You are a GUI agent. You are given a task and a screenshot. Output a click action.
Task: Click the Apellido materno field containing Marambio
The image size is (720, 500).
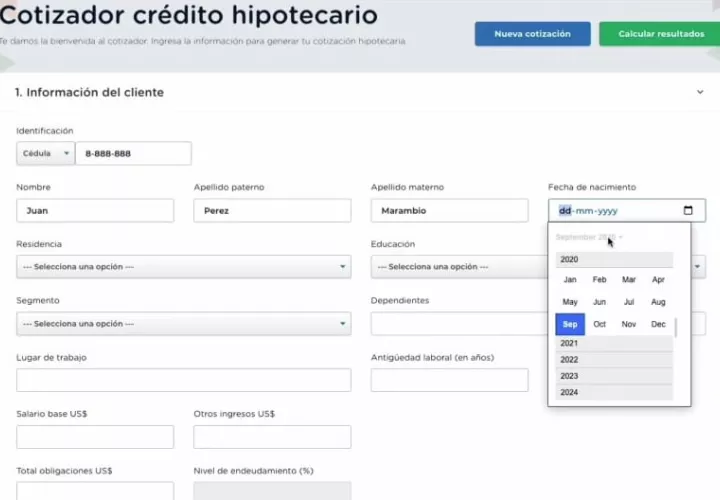pos(450,211)
